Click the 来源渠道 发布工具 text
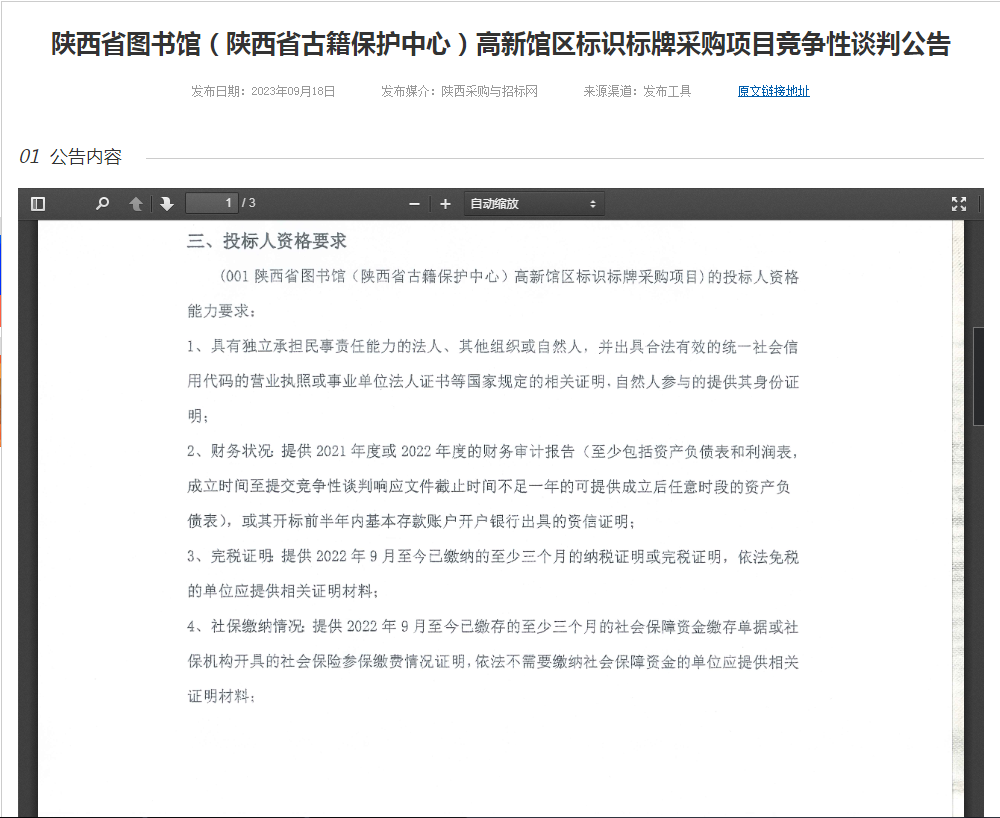 637,91
